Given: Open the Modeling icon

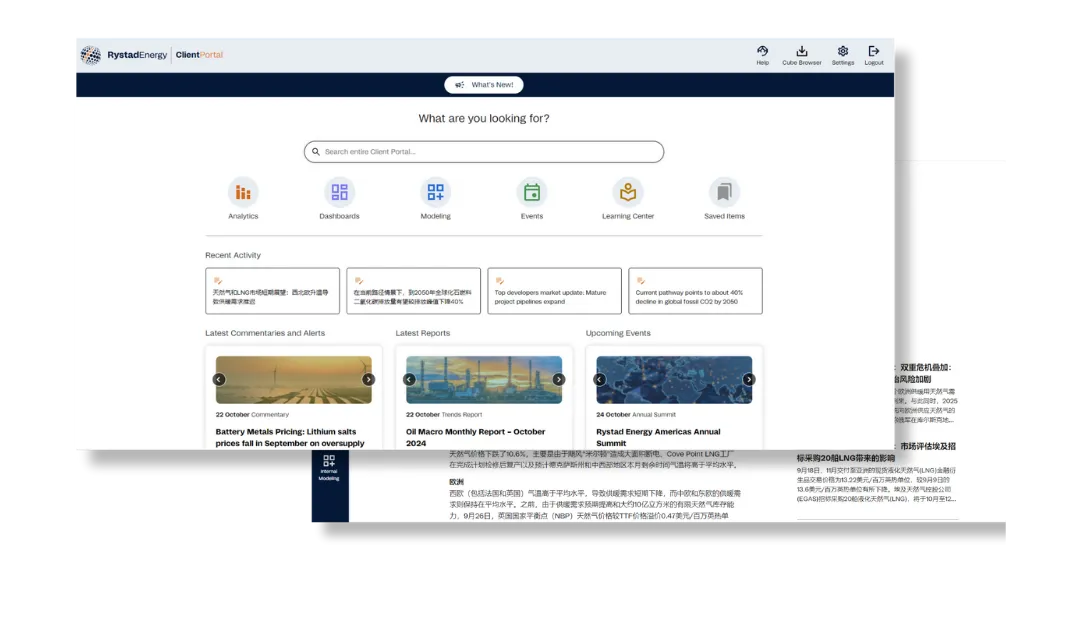Looking at the screenshot, I should point(435,192).
